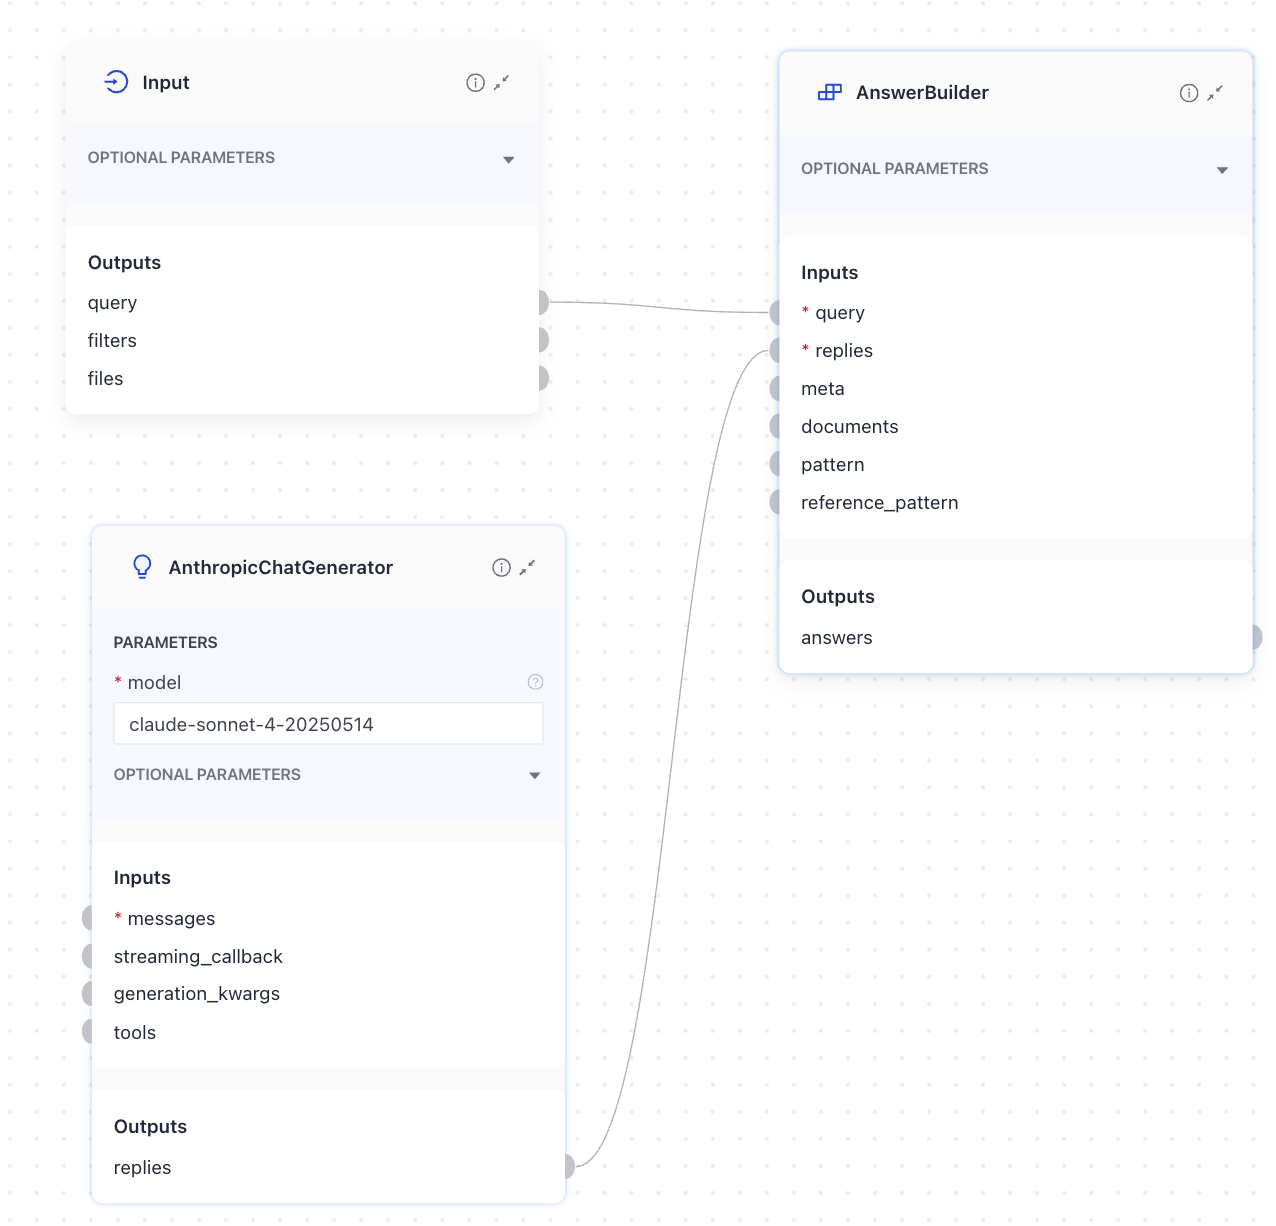Click the query output port on Input
Screen dimensions: 1276x1226
[x=542, y=301]
